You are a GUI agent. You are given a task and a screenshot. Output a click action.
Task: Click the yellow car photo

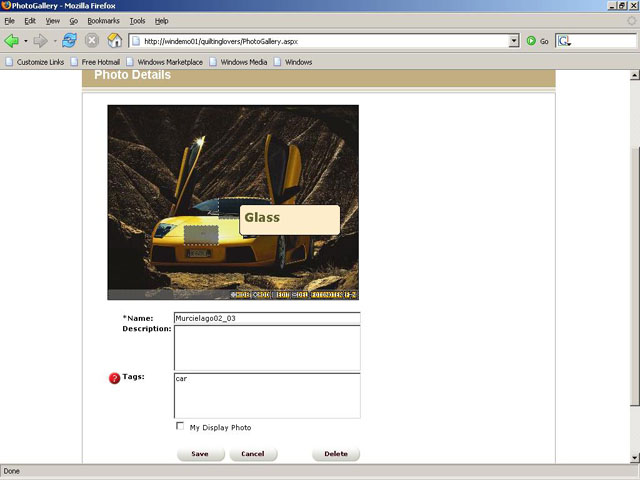tap(233, 202)
